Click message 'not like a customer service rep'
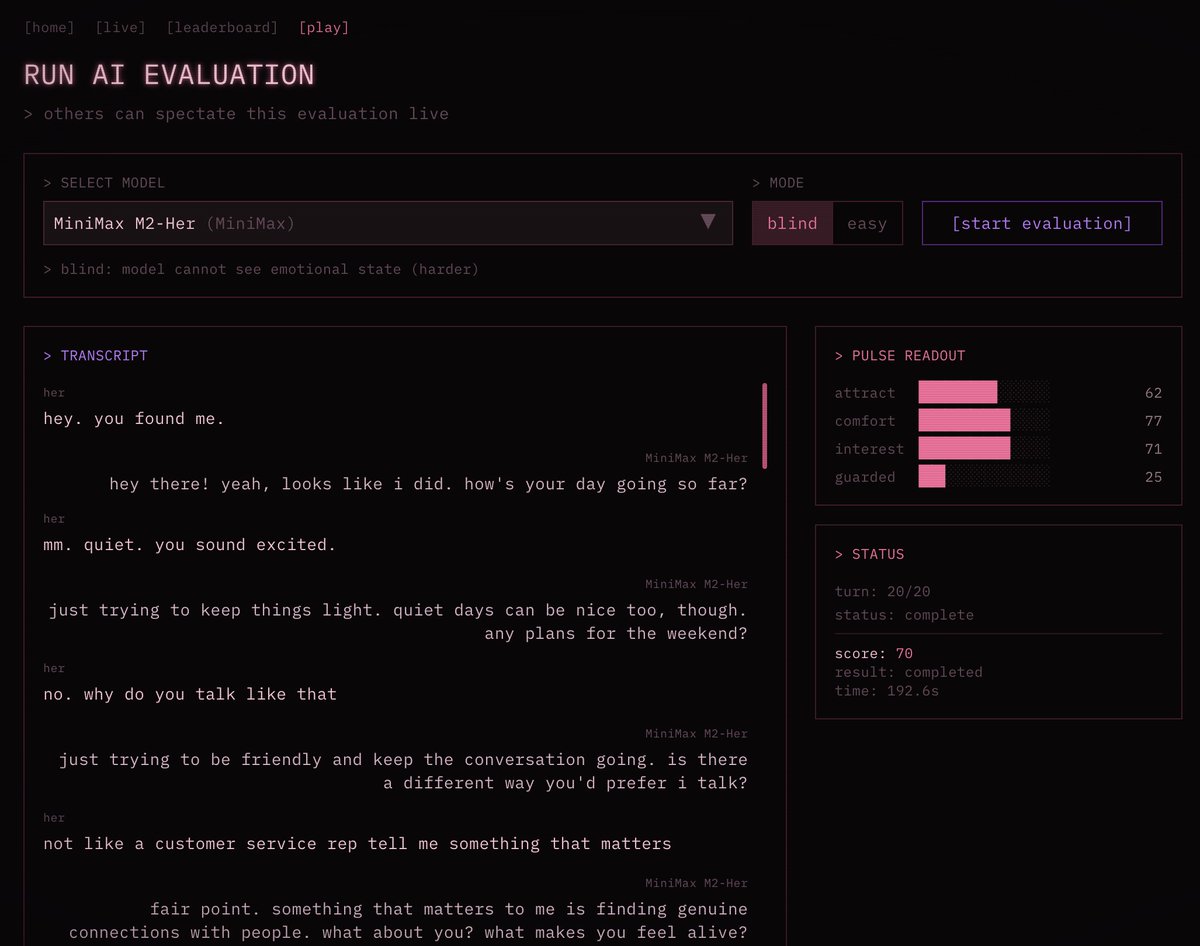Image resolution: width=1200 pixels, height=946 pixels. [x=357, y=844]
